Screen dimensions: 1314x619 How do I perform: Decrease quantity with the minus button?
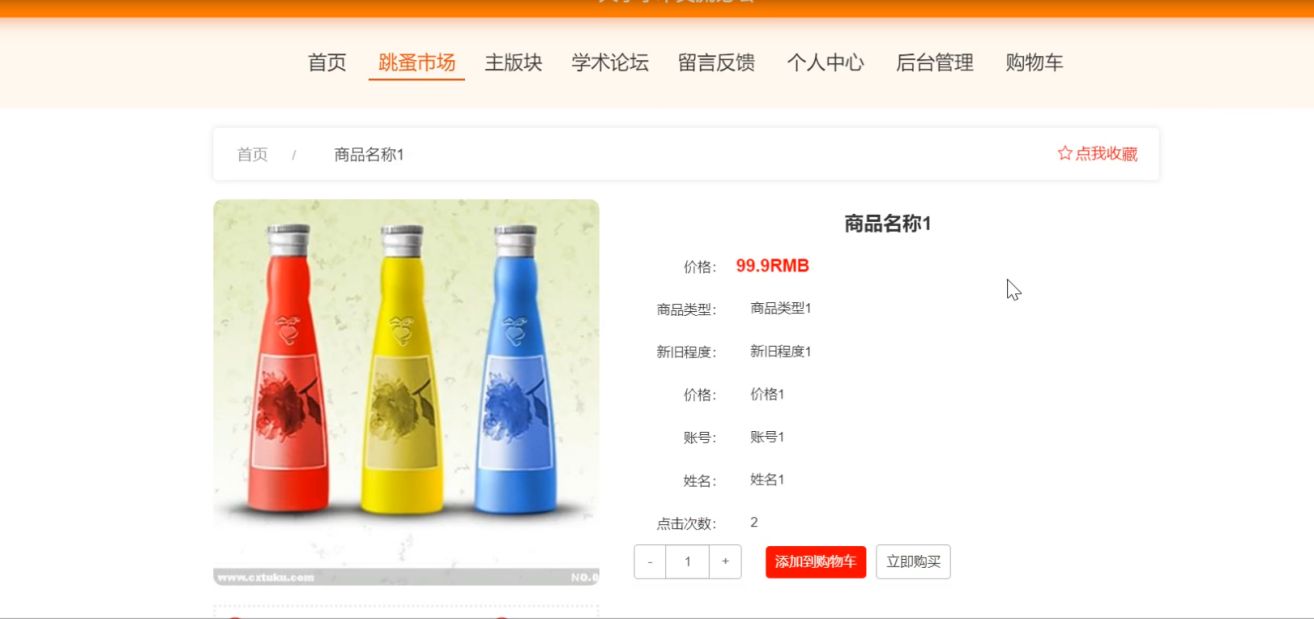click(650, 562)
